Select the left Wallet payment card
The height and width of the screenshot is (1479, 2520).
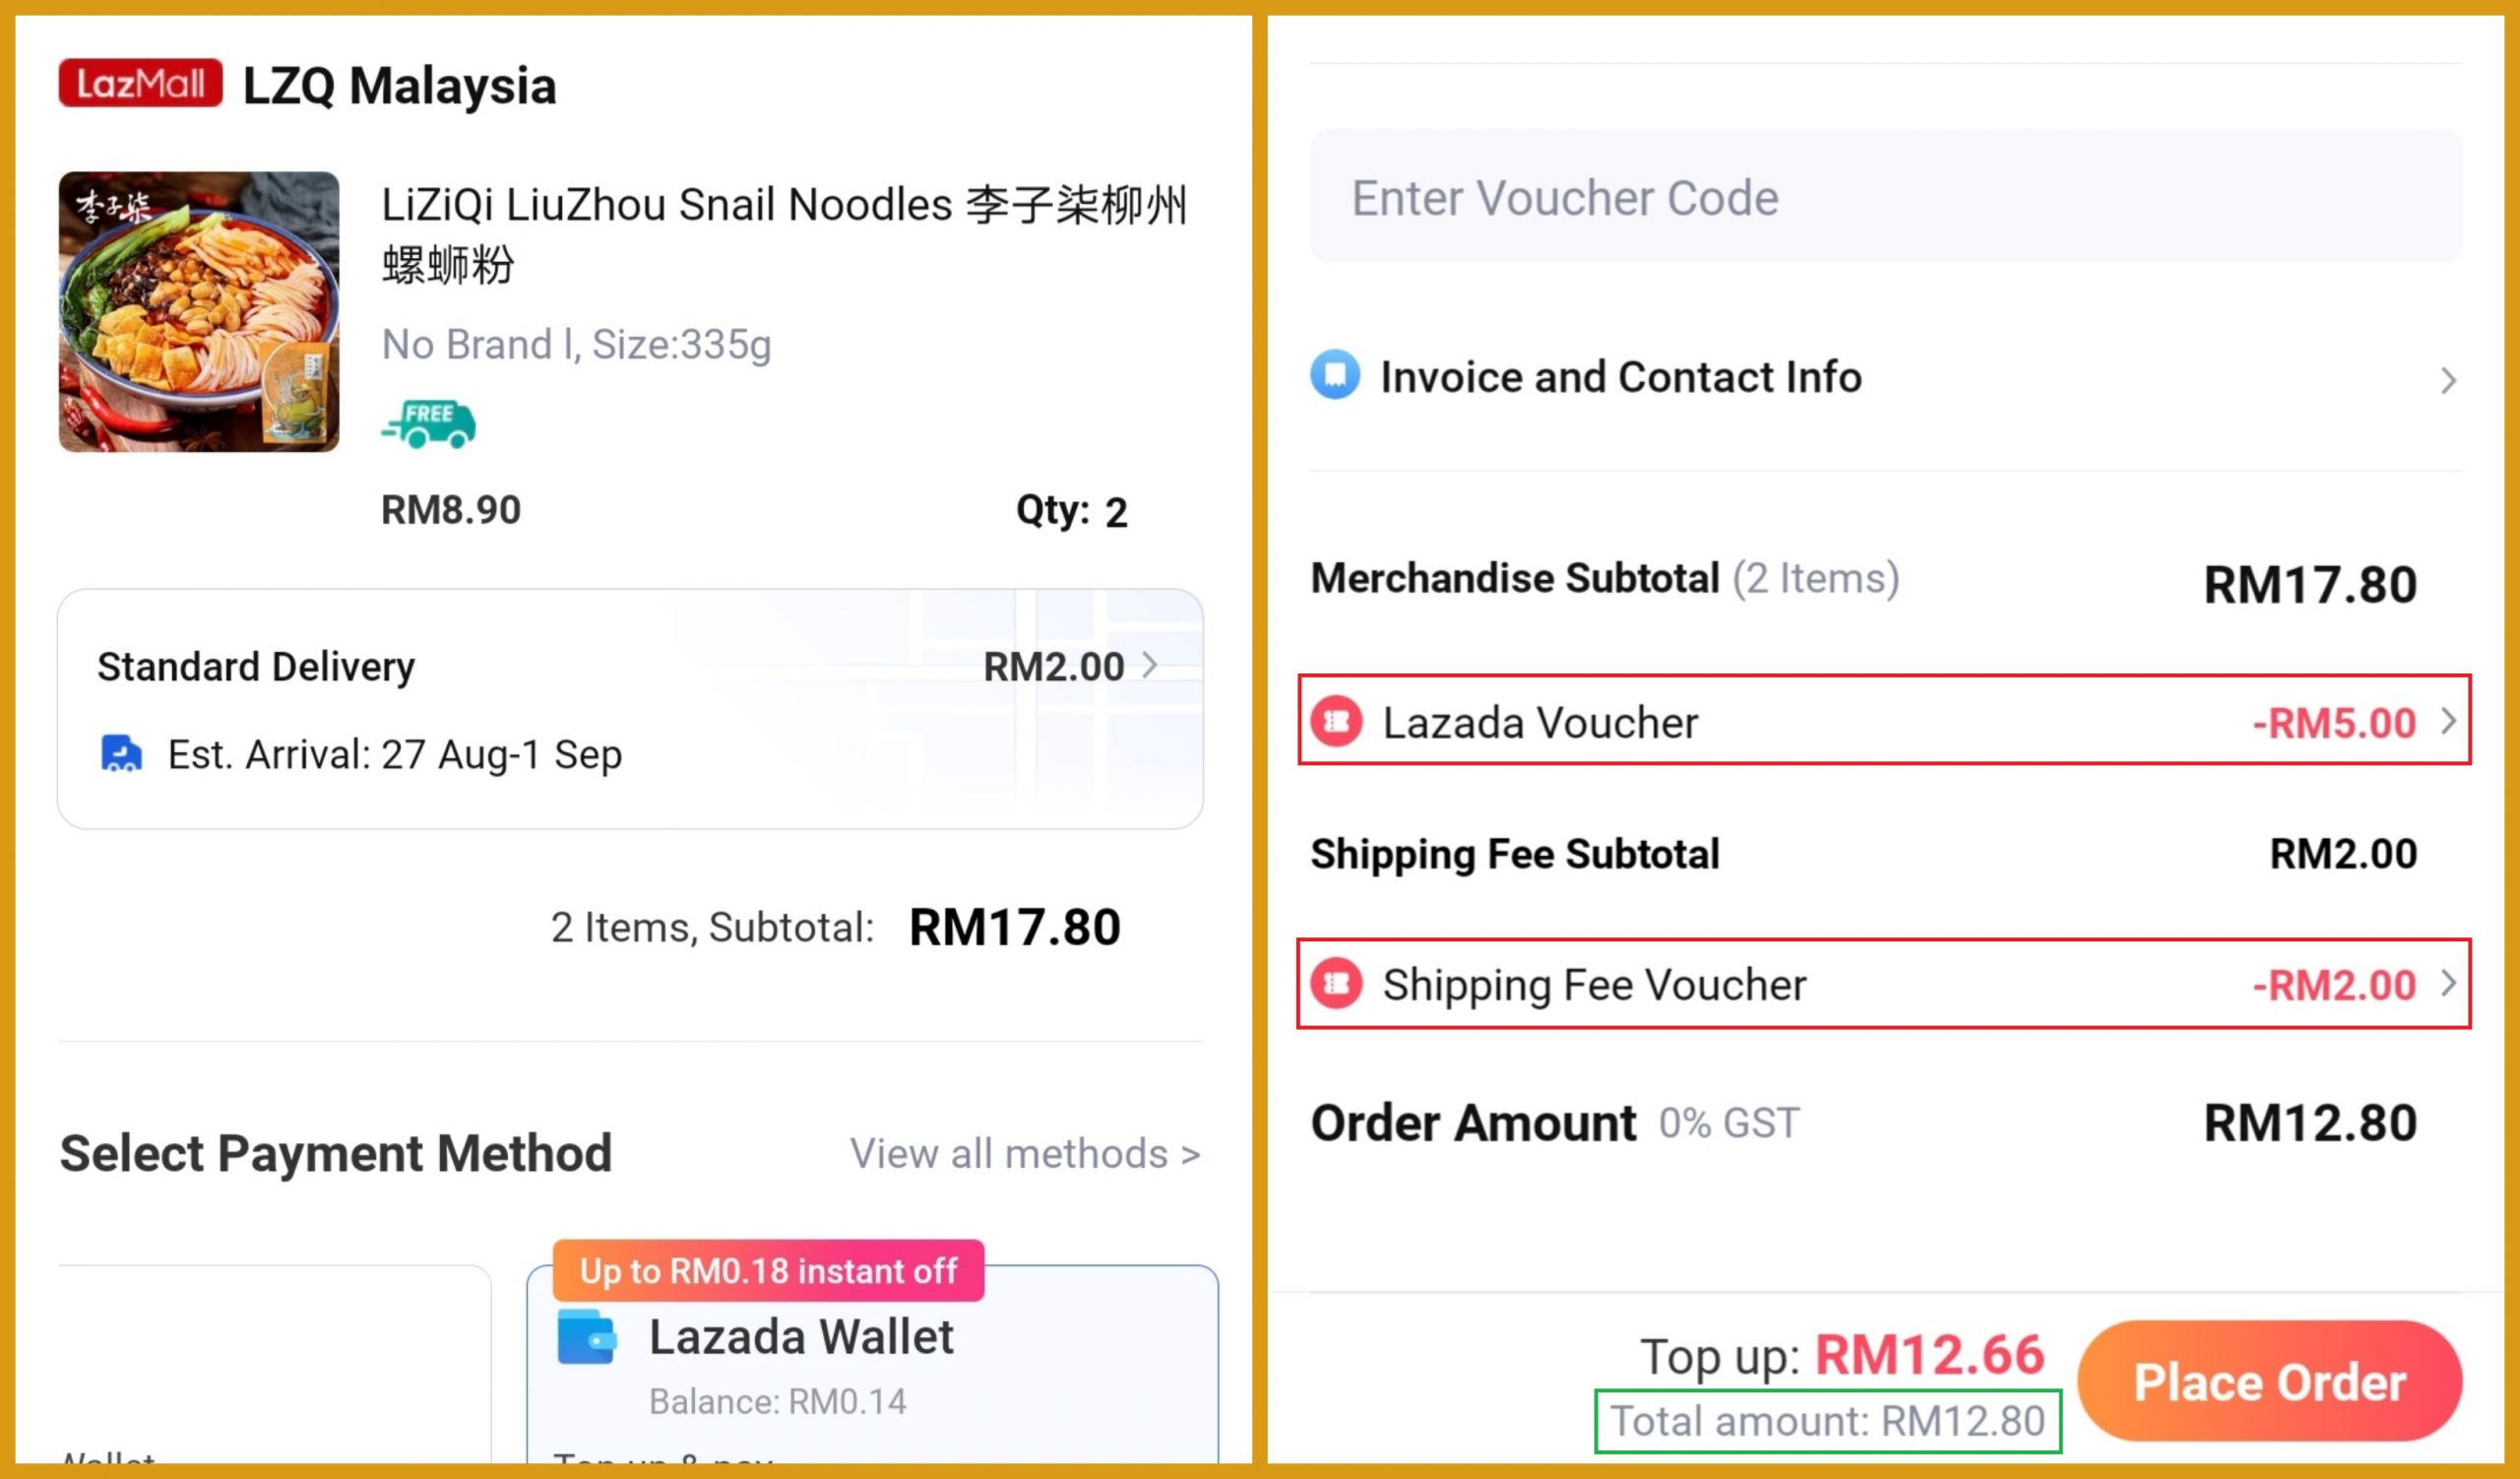pos(275,1370)
